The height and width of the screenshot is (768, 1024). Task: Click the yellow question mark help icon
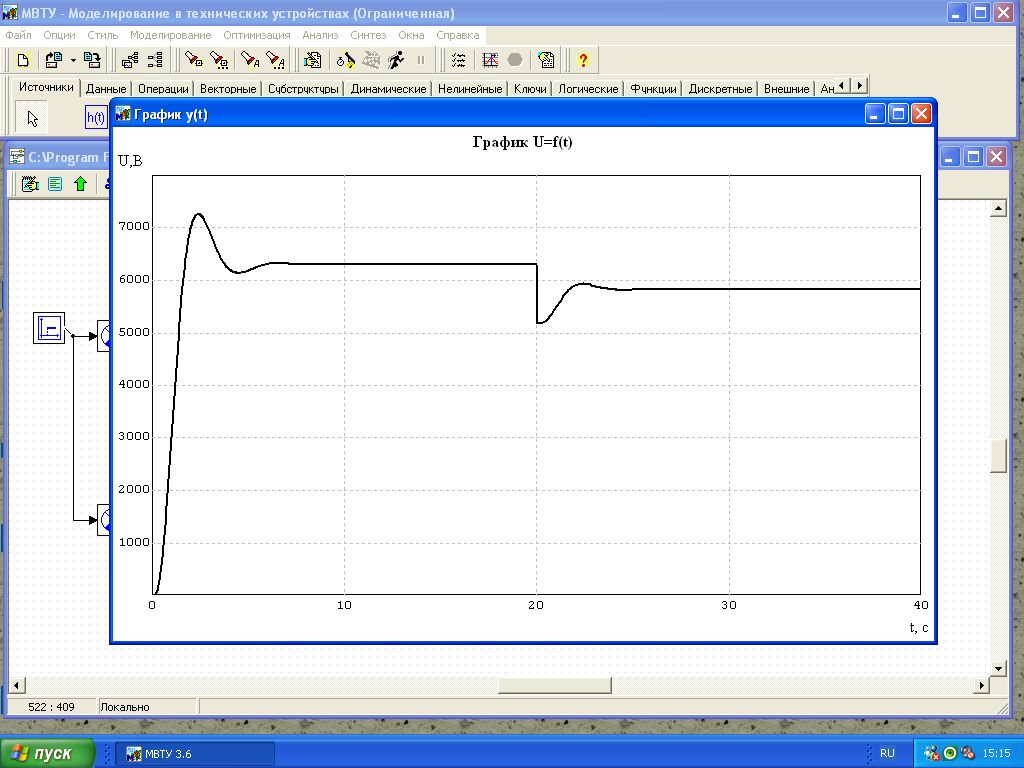pyautogui.click(x=583, y=60)
